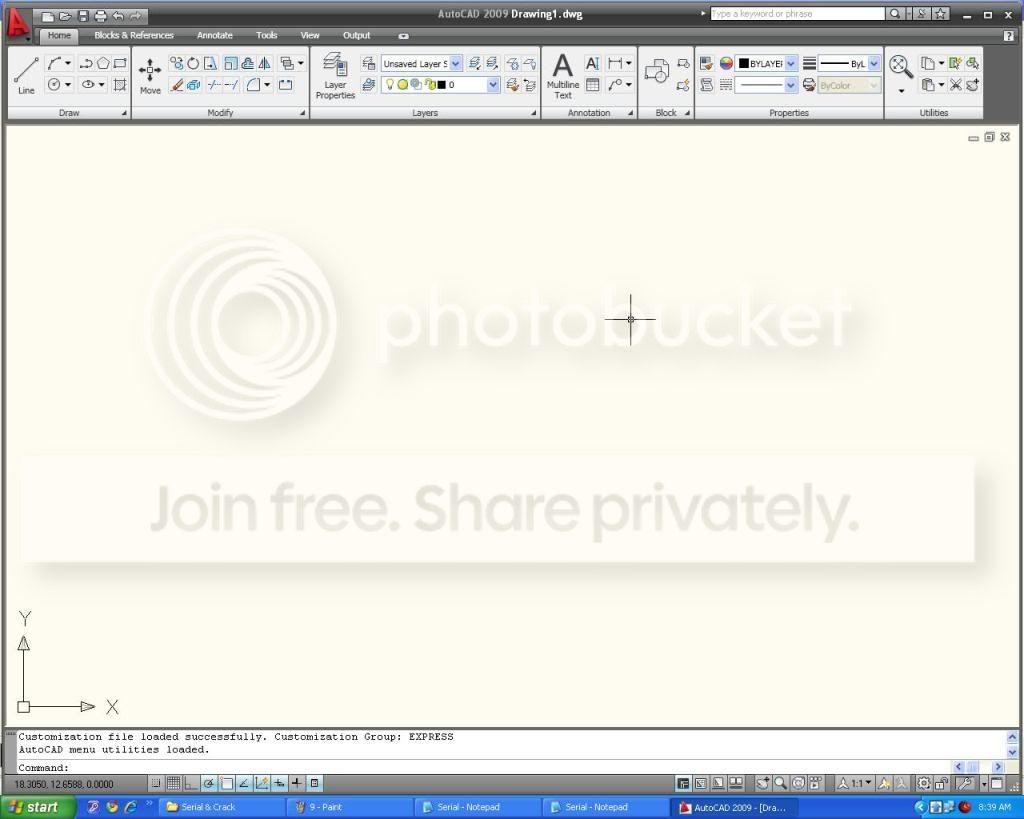The height and width of the screenshot is (819, 1024).
Task: Click the command window scroll-down arrow
Action: coord(1012,752)
